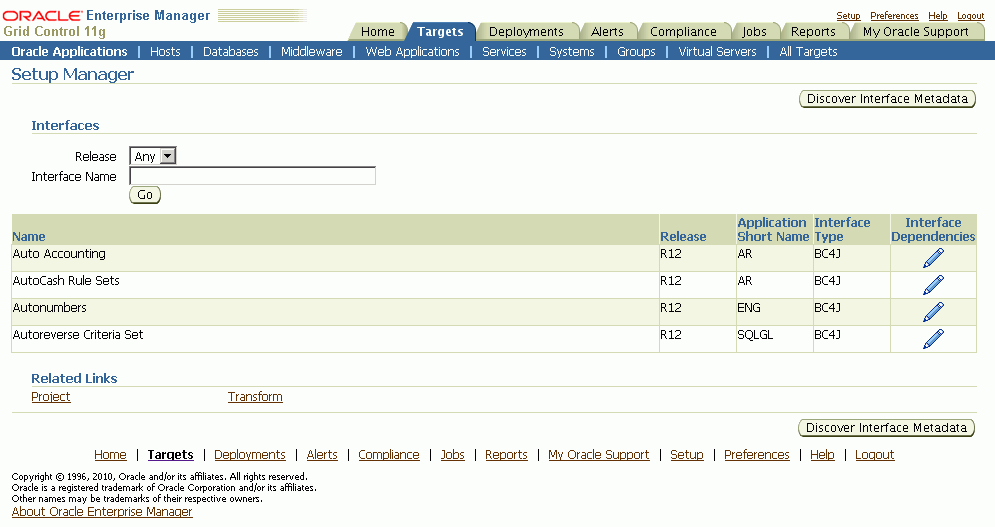Click footer Preferences link
This screenshot has height=527, width=995.
[757, 455]
